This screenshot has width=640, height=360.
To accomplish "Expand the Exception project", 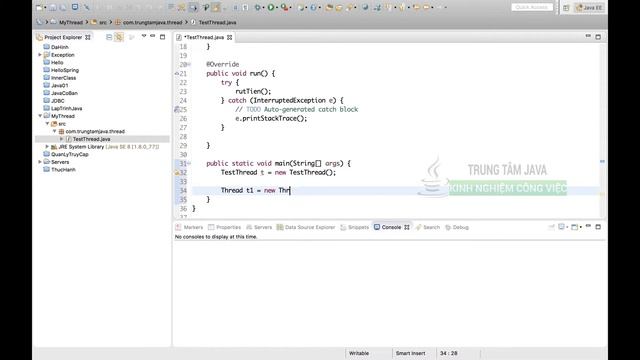I will coord(40,55).
